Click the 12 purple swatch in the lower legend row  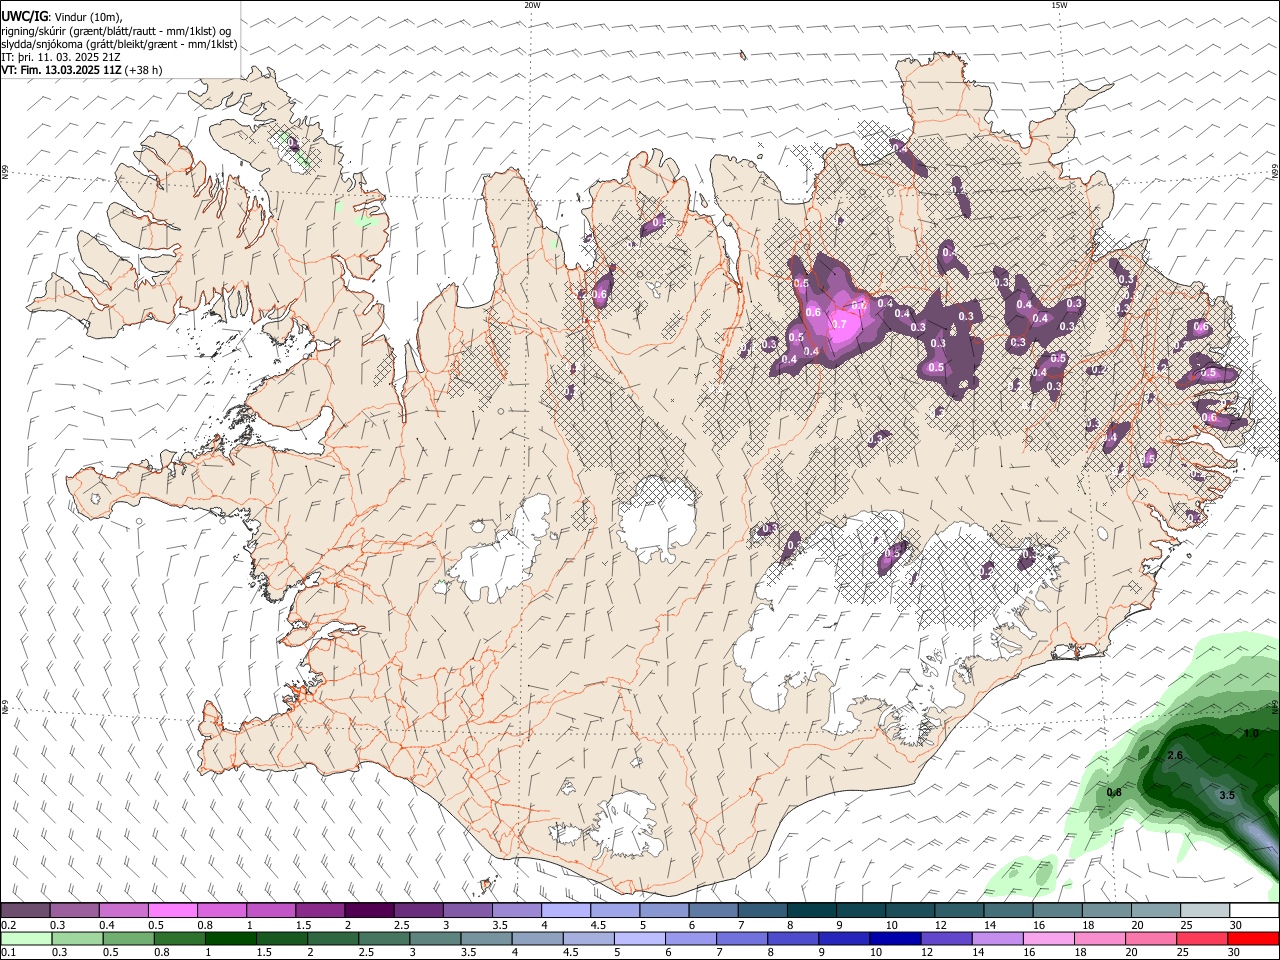(945, 938)
